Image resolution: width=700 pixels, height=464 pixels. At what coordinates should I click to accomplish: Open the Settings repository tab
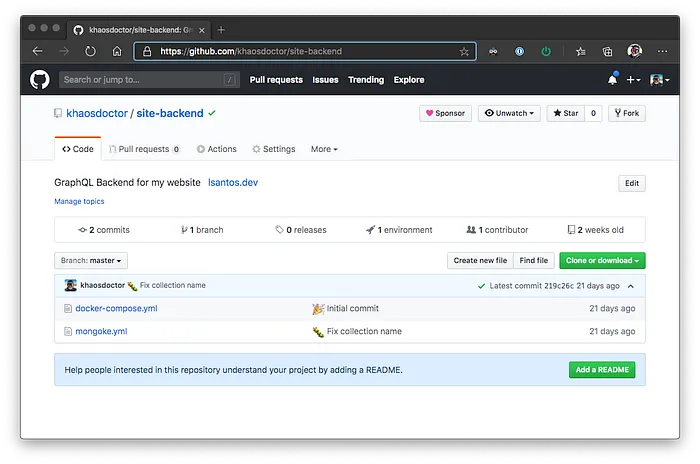[x=274, y=149]
